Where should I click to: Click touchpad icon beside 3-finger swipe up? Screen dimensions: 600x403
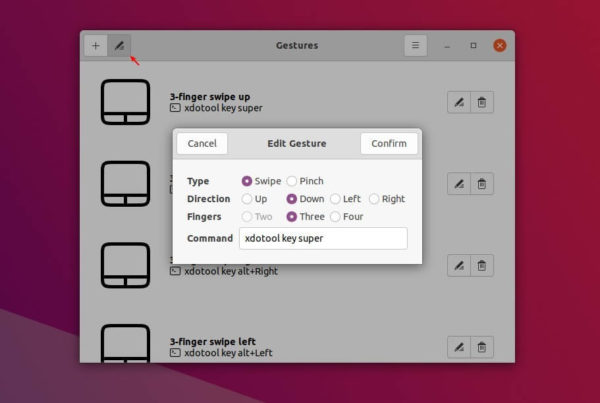click(x=125, y=102)
